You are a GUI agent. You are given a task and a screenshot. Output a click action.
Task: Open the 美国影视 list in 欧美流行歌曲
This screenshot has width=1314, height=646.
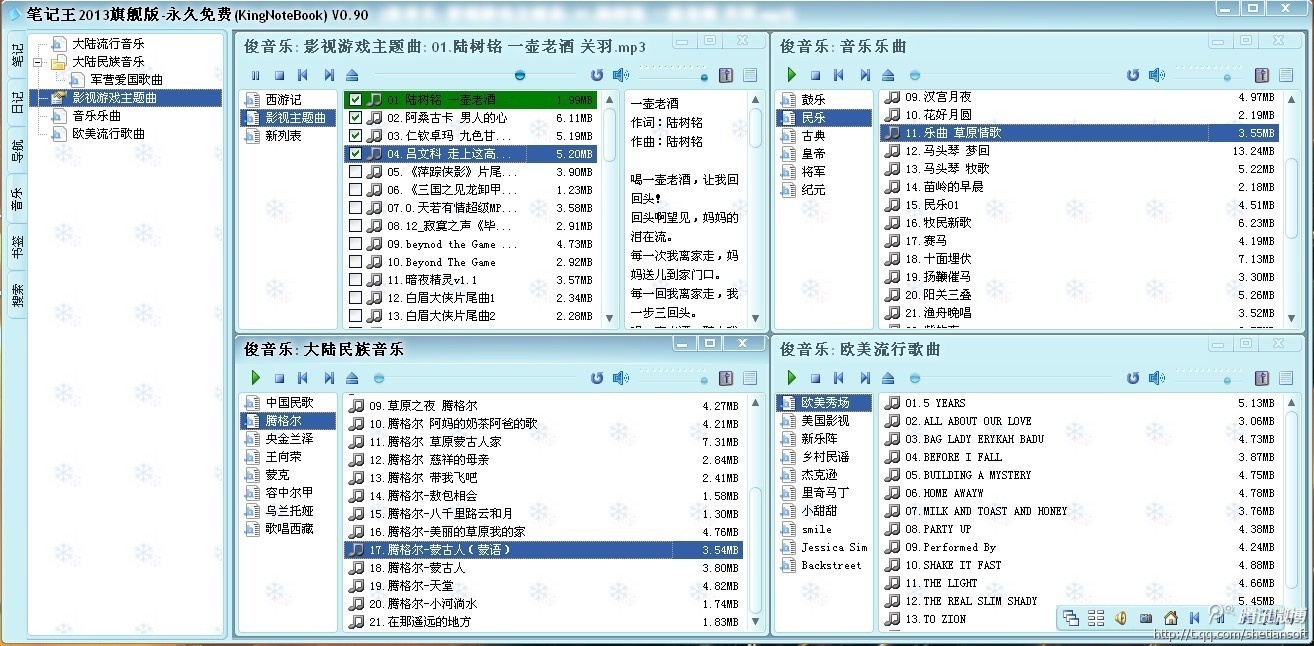click(825, 421)
